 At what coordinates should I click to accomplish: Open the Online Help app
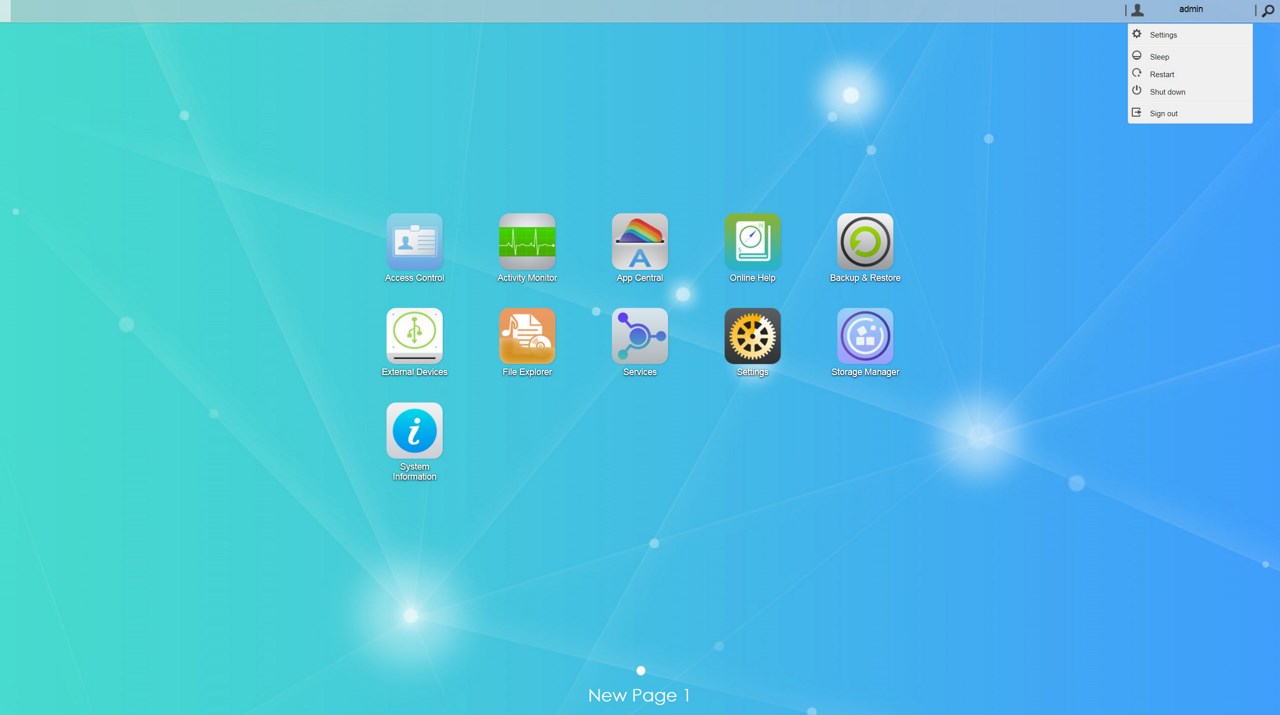click(x=753, y=242)
